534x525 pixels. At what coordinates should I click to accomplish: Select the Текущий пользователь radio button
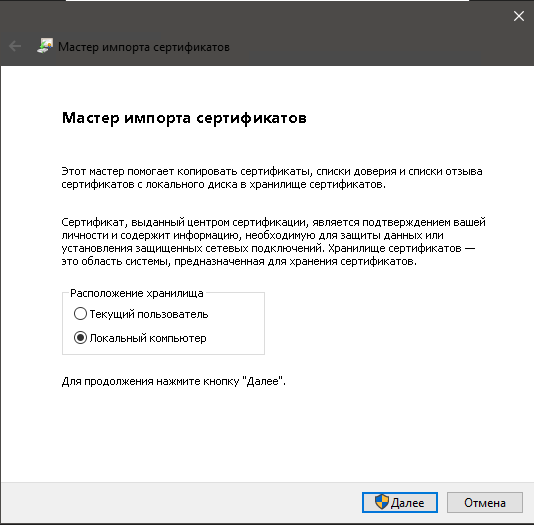tap(80, 314)
